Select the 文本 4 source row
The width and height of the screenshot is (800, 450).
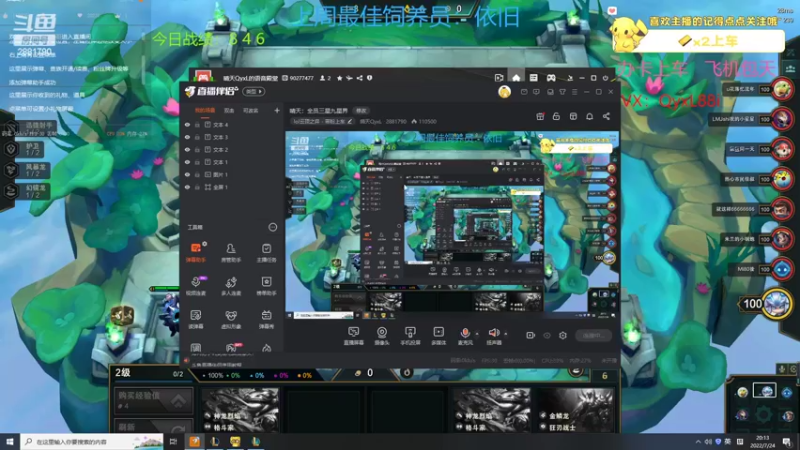(232, 124)
